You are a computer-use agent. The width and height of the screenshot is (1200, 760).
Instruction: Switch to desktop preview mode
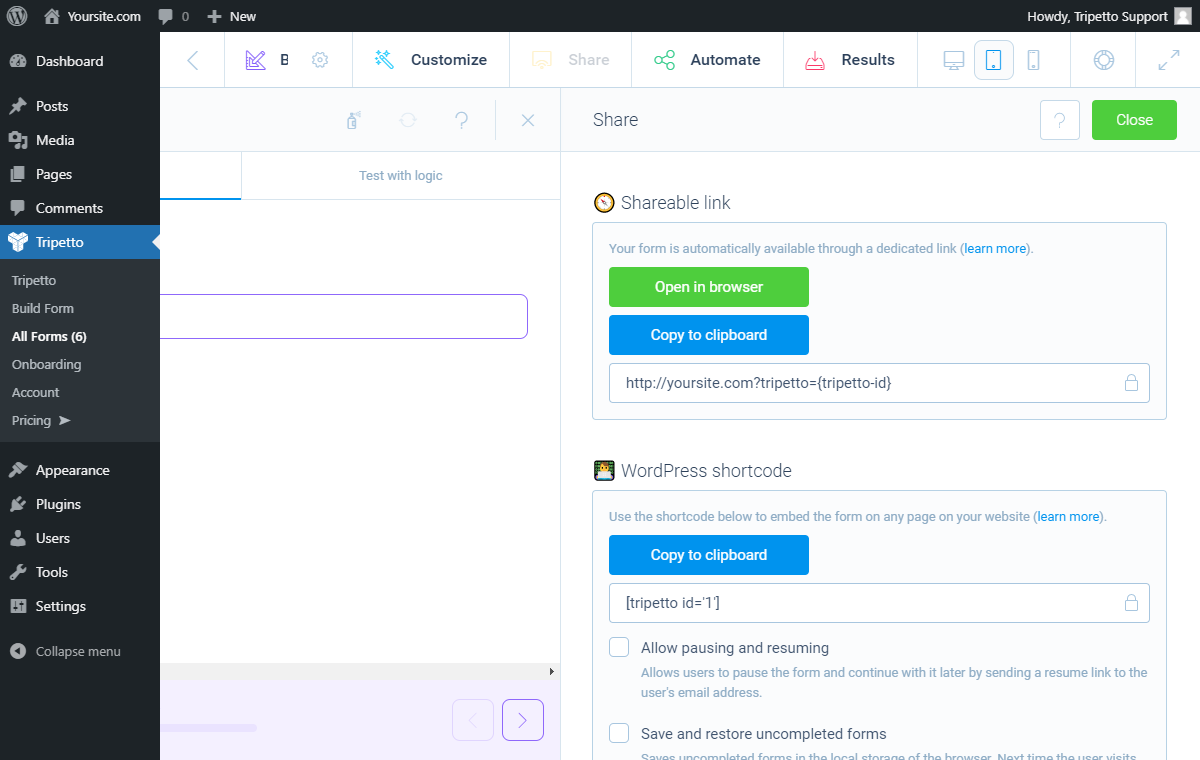[954, 60]
